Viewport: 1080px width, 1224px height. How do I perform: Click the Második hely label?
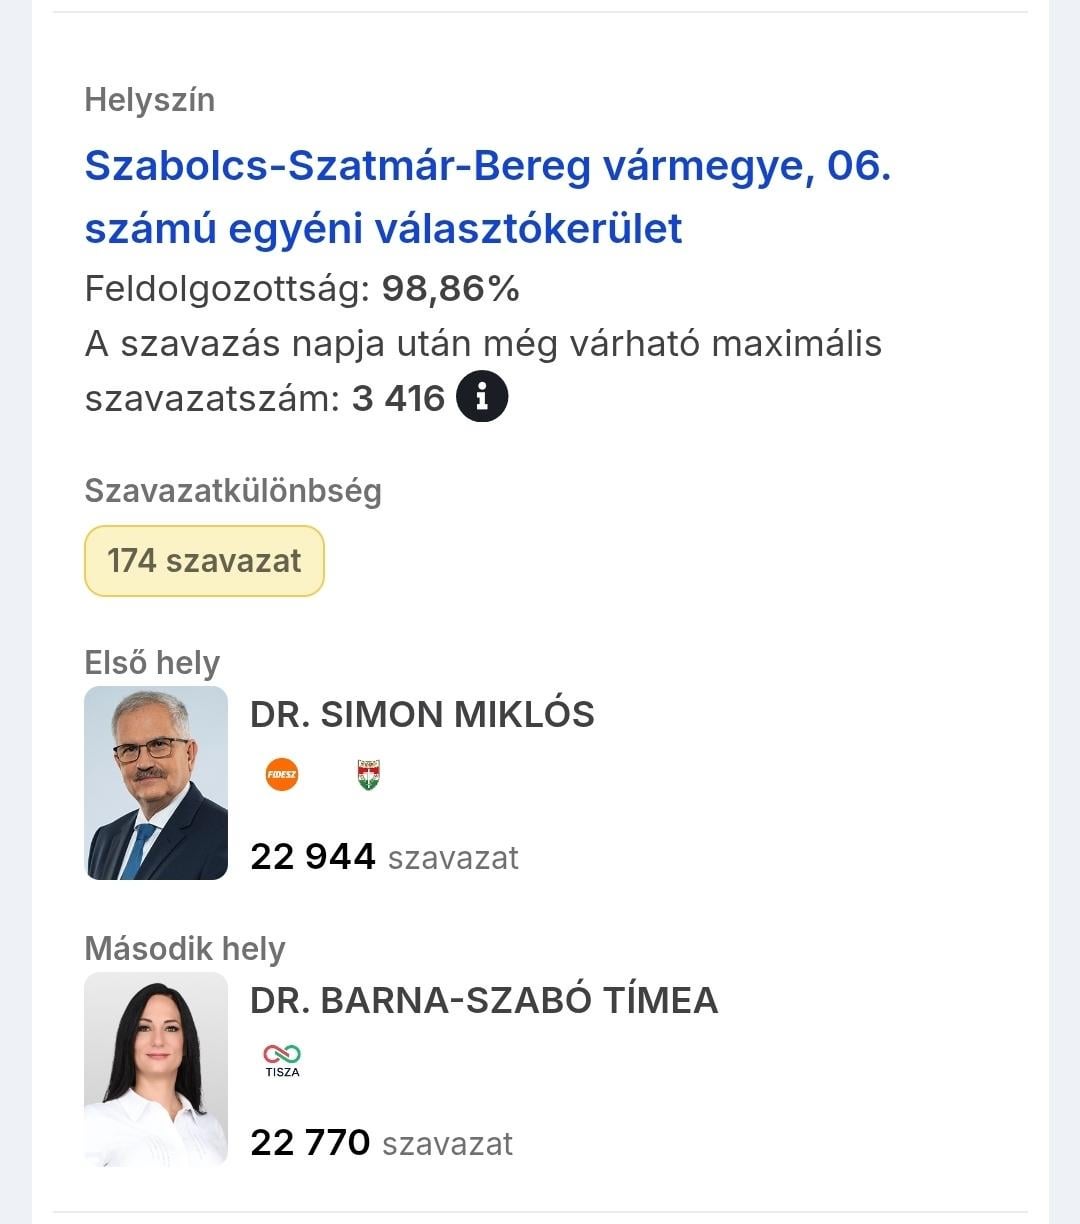pyautogui.click(x=185, y=949)
